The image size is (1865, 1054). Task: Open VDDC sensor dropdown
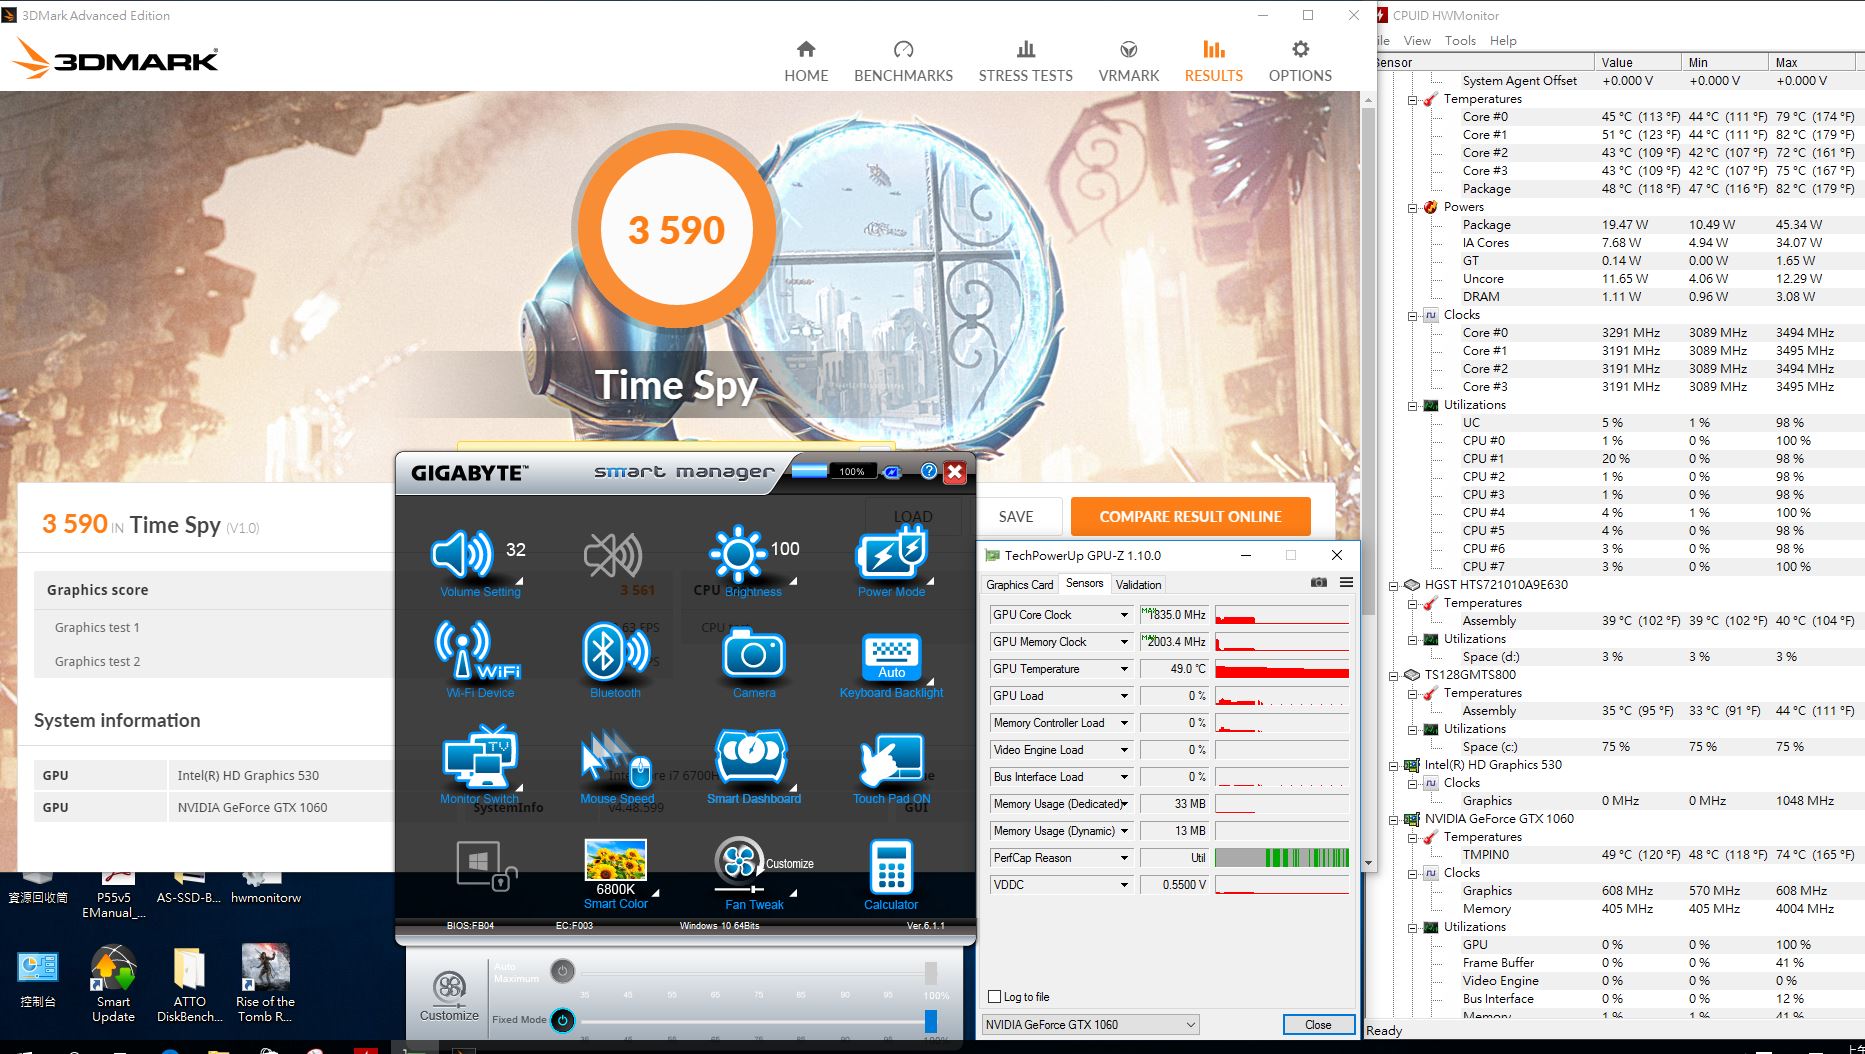pyautogui.click(x=1123, y=885)
